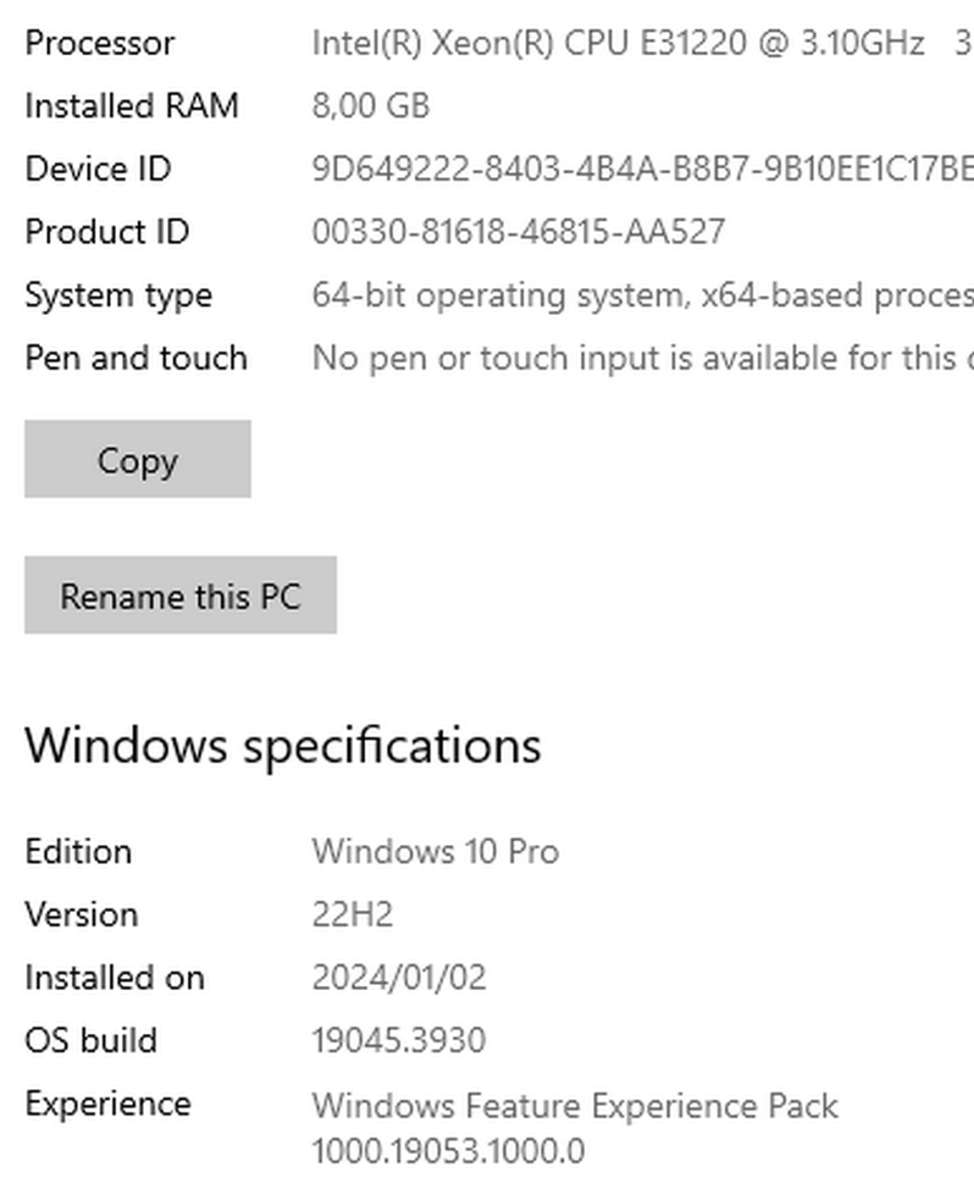
Task: Select the Edition value Windows 10 Pro
Action: (436, 851)
